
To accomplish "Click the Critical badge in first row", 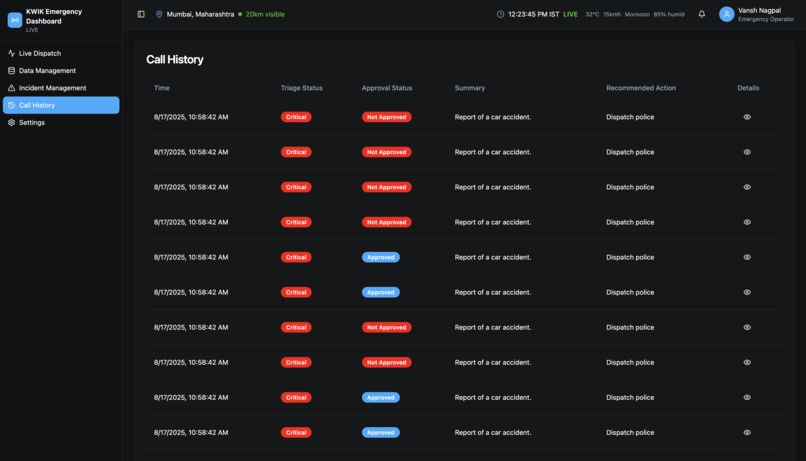I will coord(296,117).
